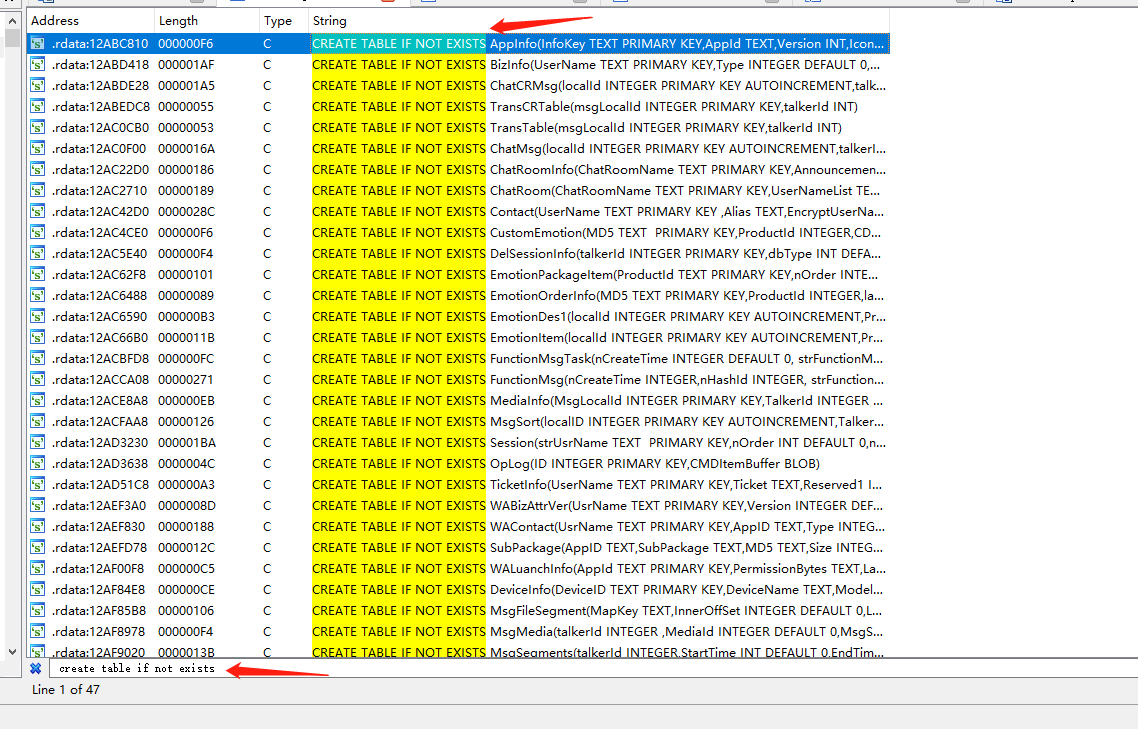Click the string icon beside the TicketInfo entry
Viewport: 1138px width, 729px height.
pyautogui.click(x=35, y=484)
